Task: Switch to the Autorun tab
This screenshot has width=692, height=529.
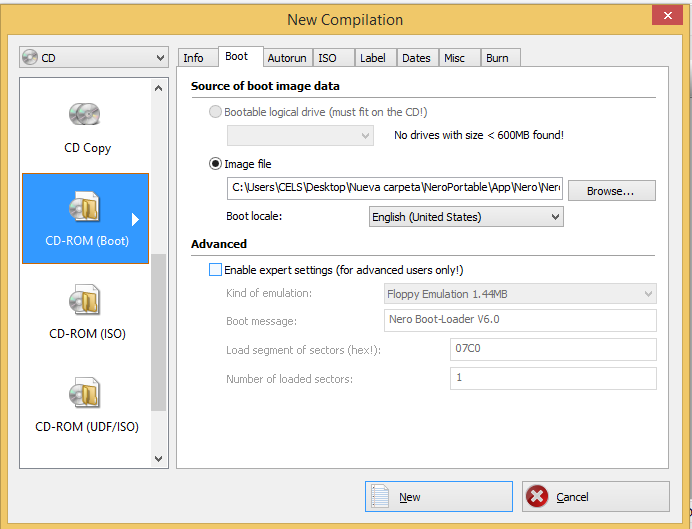Action: [x=288, y=58]
